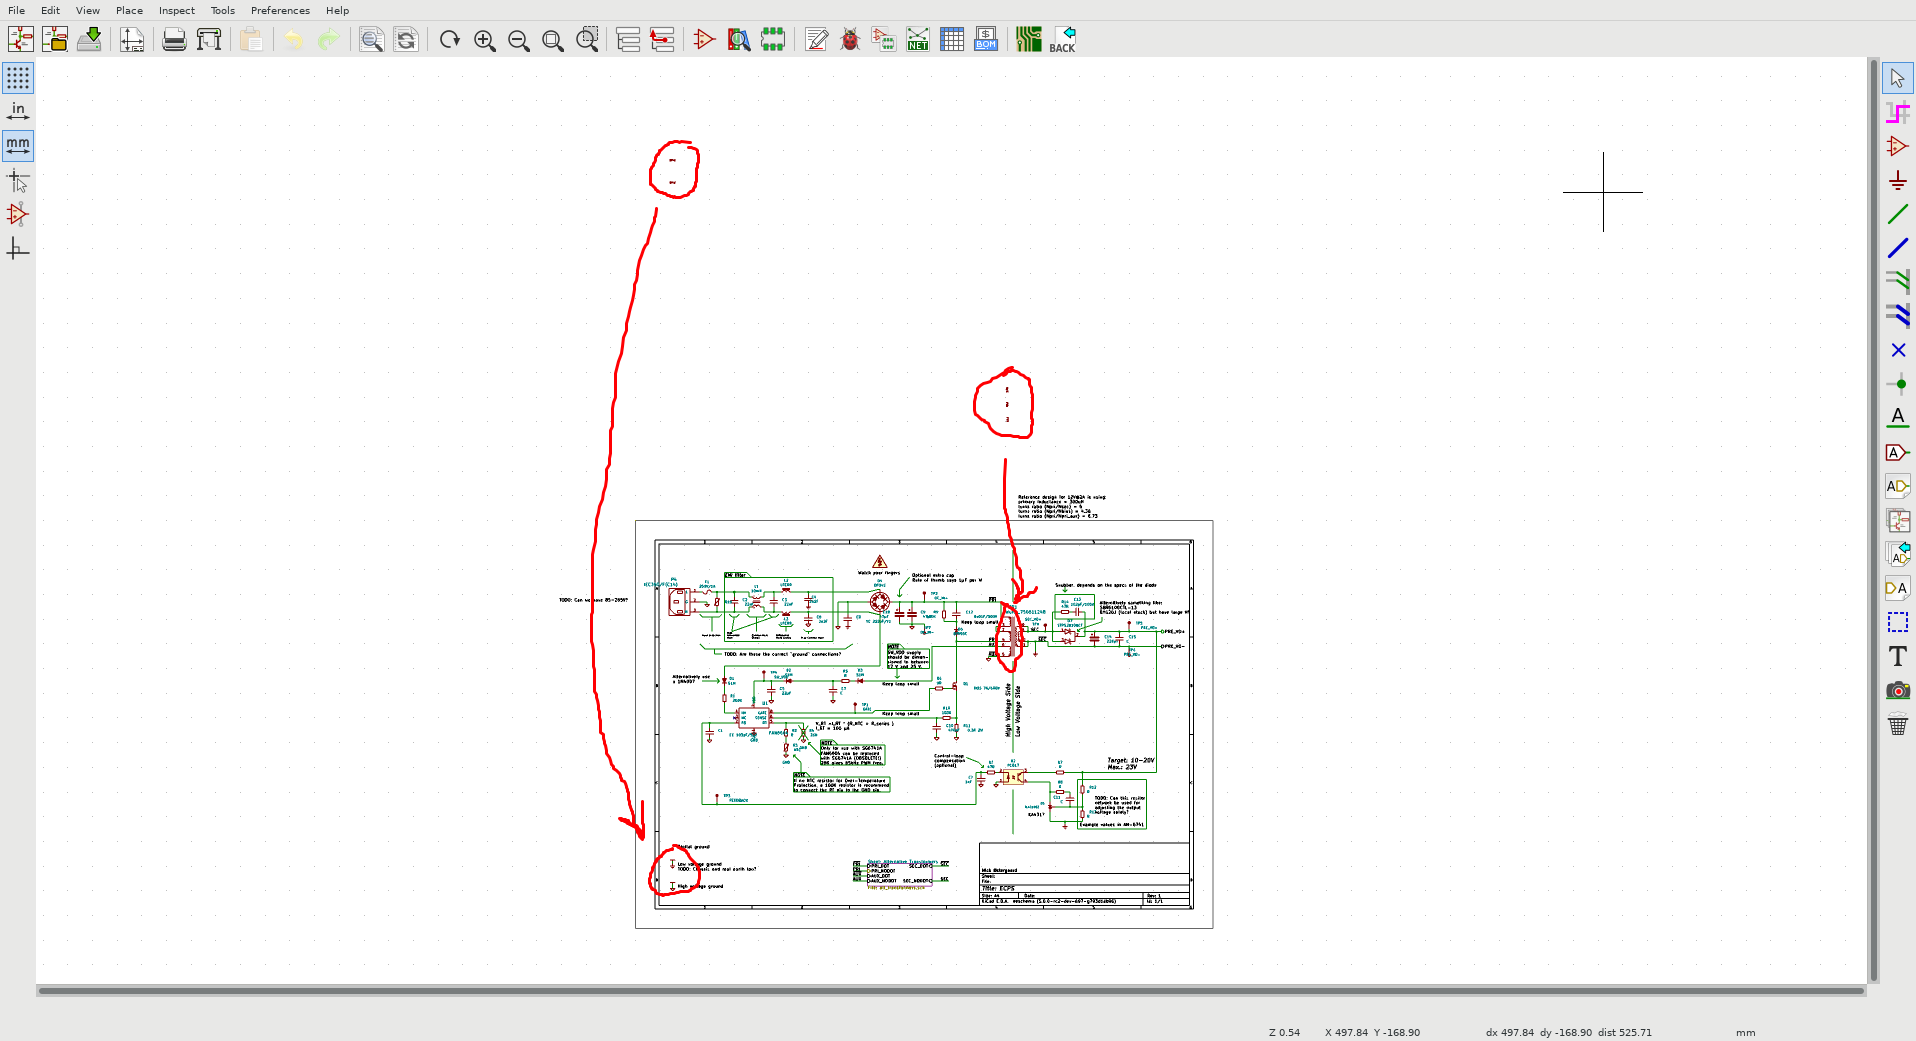Switch units to millimeters
The height and width of the screenshot is (1041, 1916).
click(18, 146)
